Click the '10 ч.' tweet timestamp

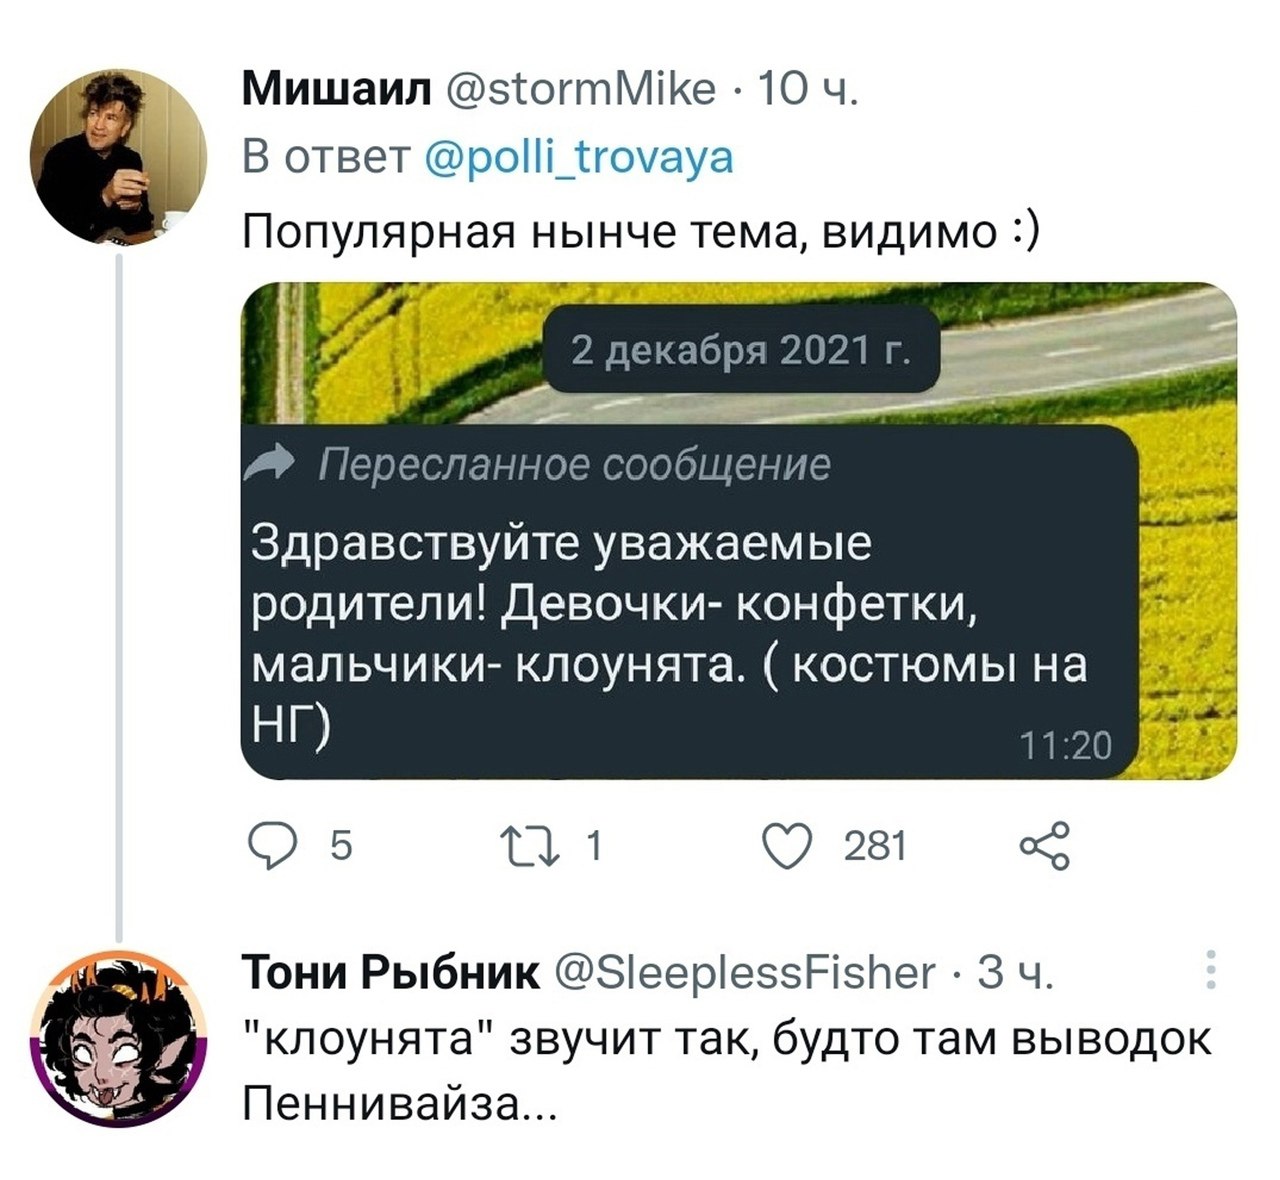click(x=807, y=92)
